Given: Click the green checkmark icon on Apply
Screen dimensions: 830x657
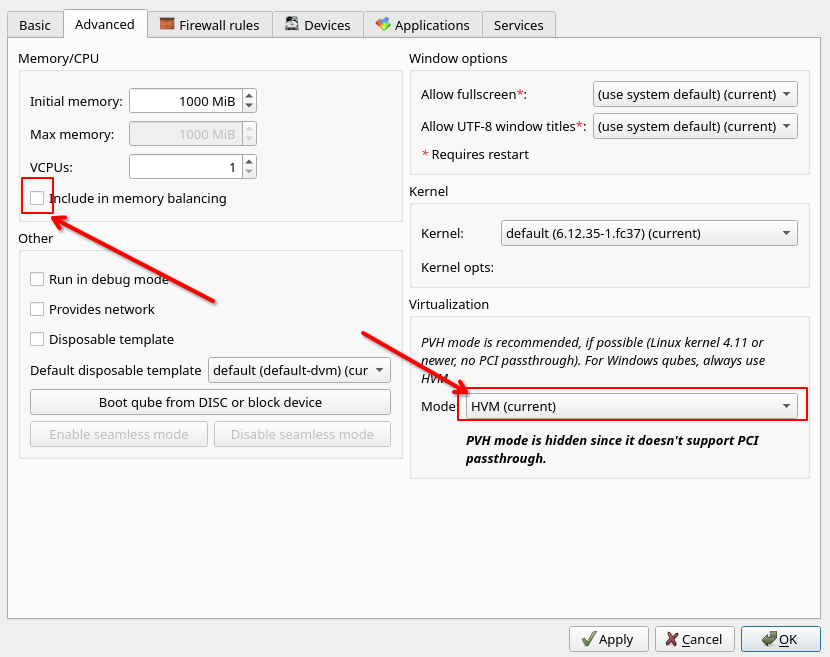Looking at the screenshot, I should [x=589, y=639].
